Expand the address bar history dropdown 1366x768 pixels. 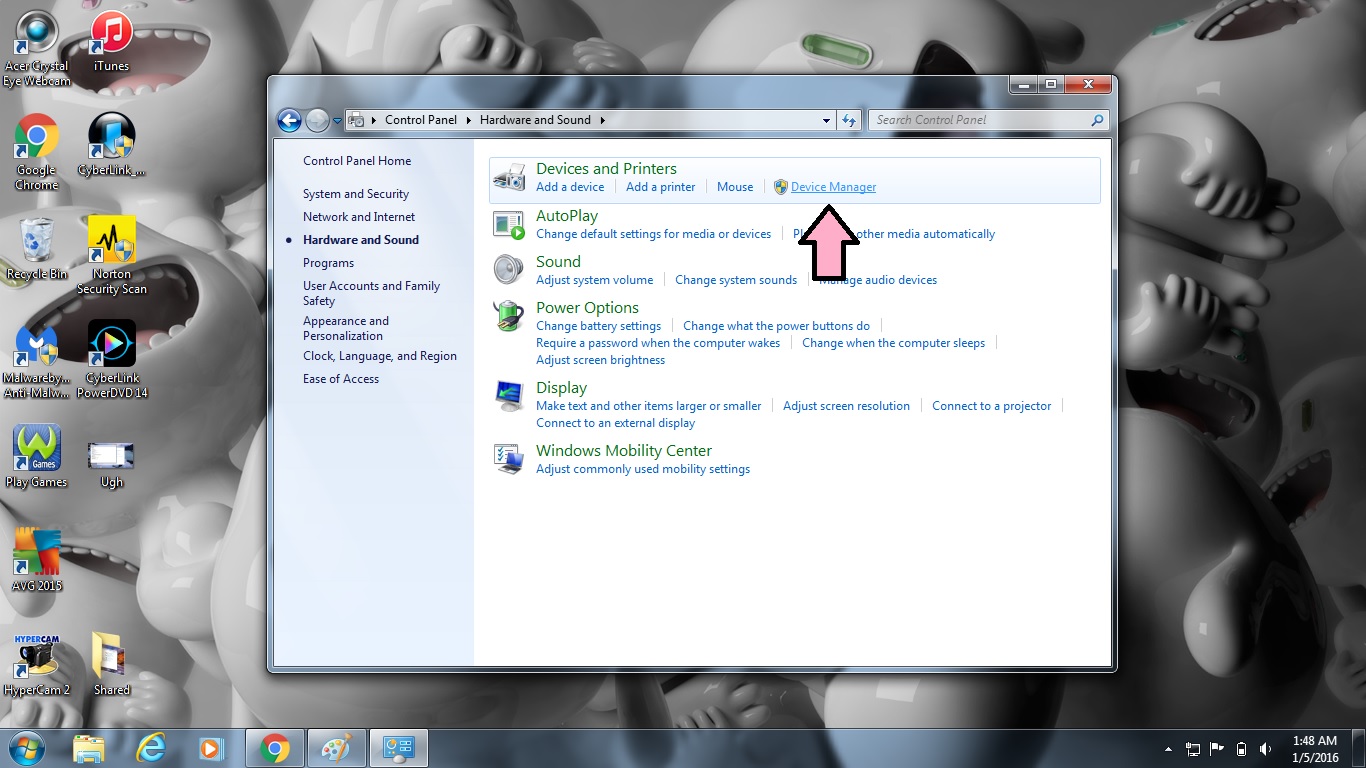click(x=826, y=120)
